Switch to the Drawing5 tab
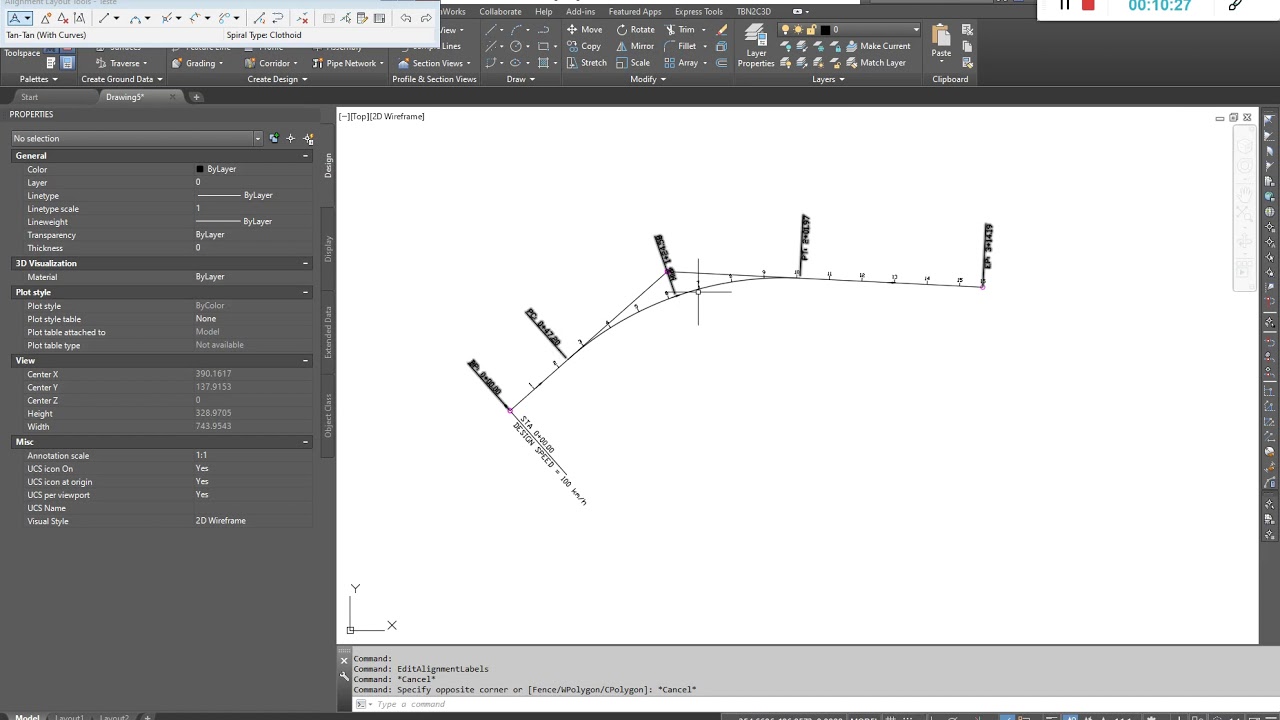 tap(125, 97)
